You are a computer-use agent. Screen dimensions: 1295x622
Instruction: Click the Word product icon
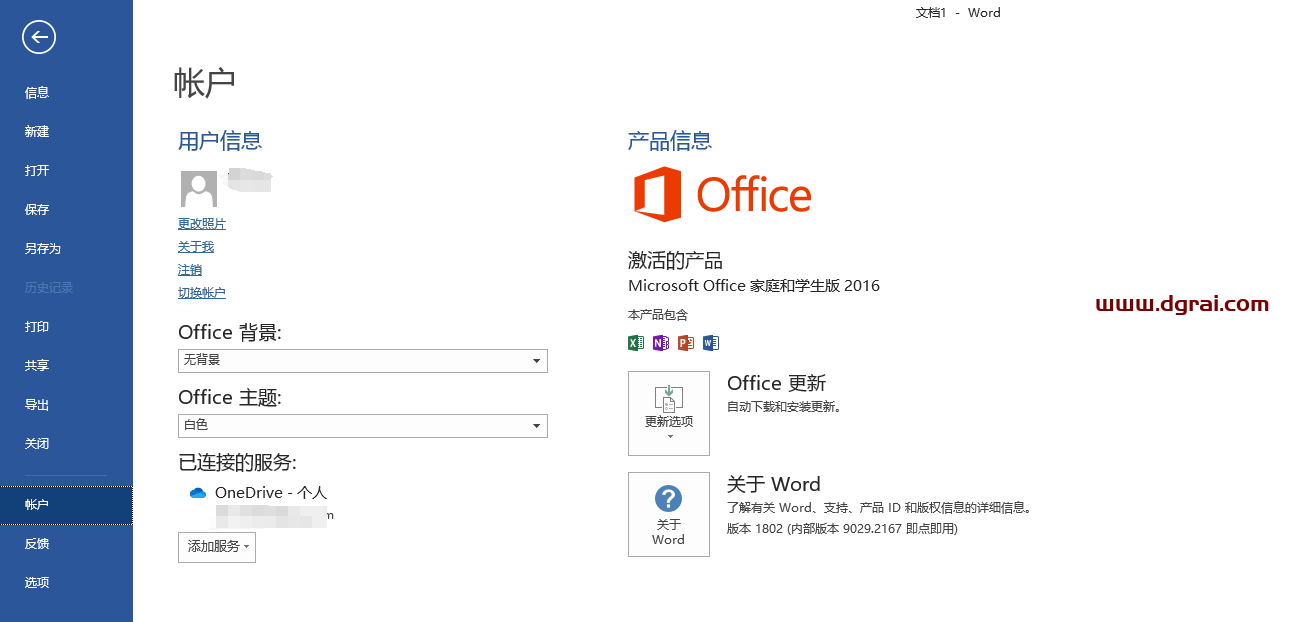coord(711,343)
